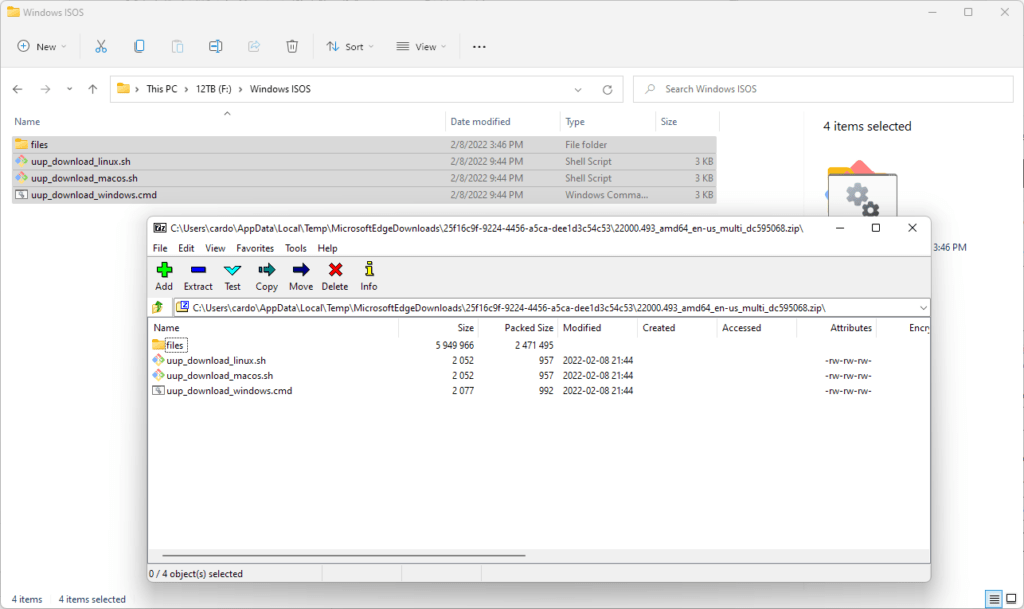Click the Packed Size column header

(529, 328)
